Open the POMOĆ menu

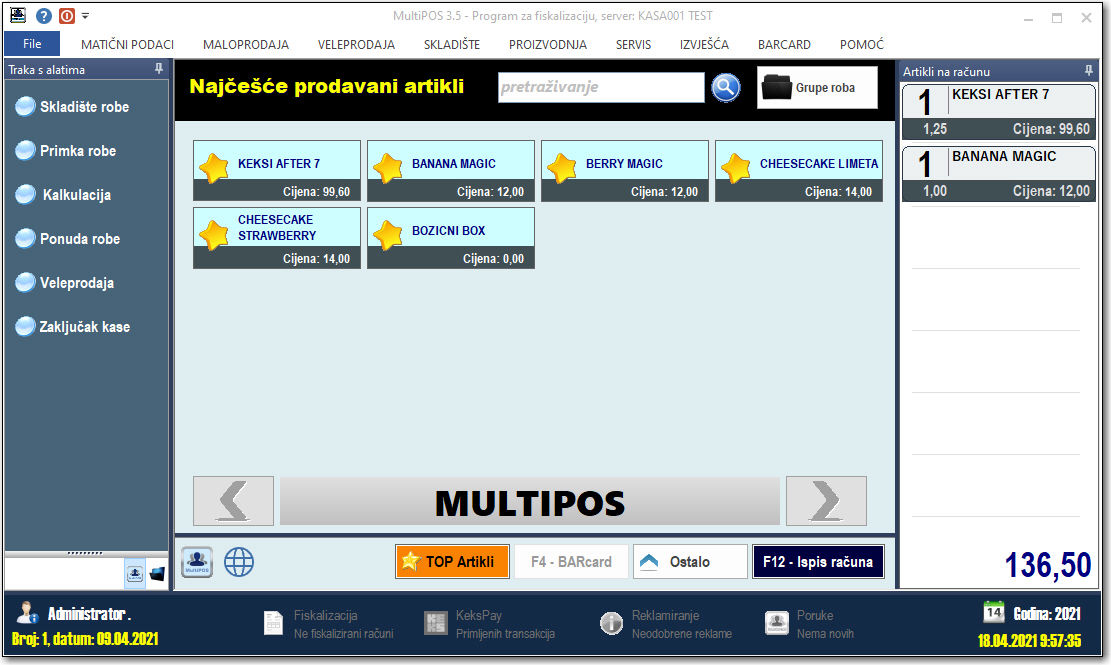pyautogui.click(x=862, y=45)
